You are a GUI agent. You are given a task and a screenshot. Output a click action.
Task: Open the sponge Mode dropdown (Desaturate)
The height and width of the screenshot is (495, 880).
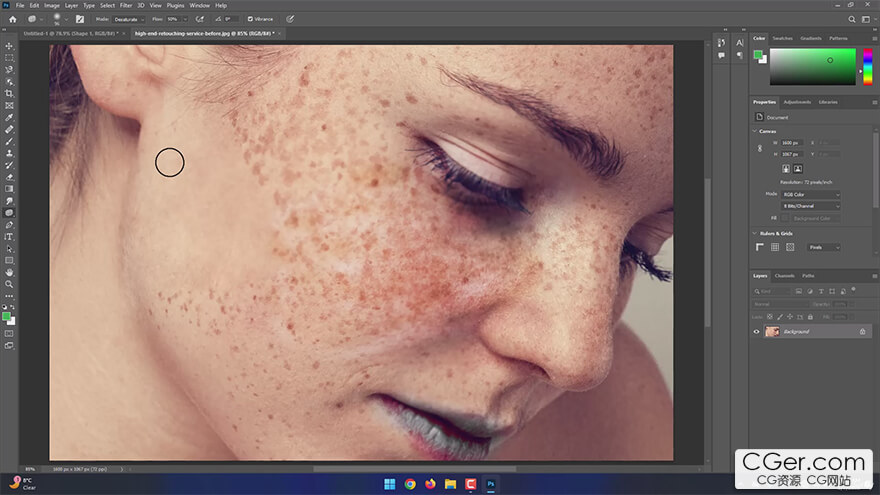point(127,18)
